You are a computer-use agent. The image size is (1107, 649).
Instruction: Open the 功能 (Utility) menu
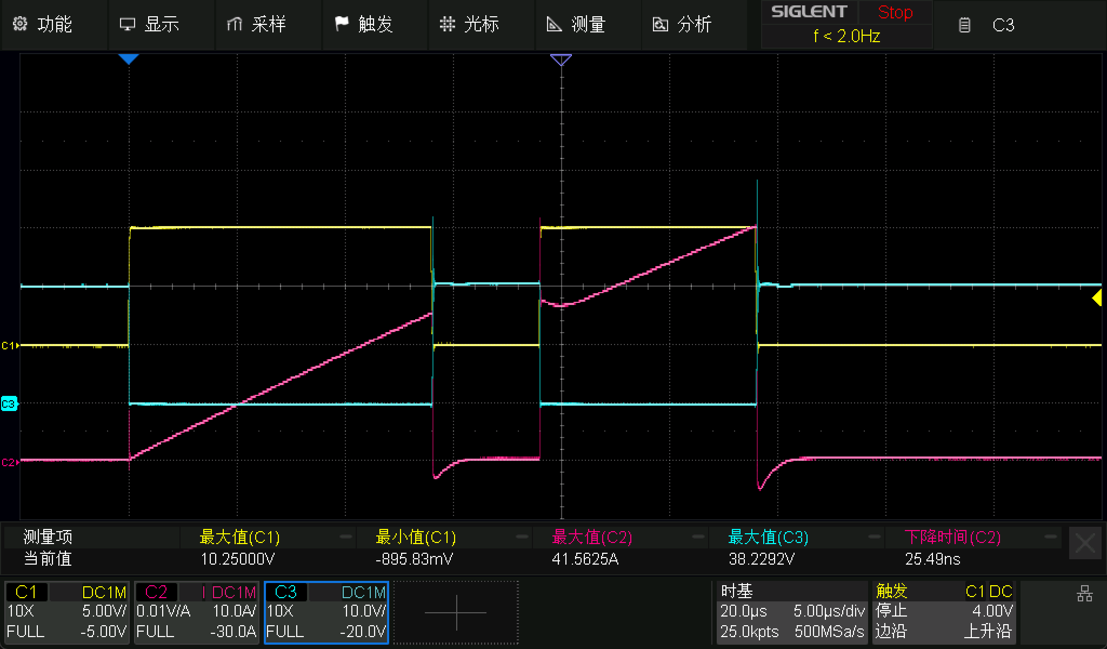pyautogui.click(x=54, y=25)
